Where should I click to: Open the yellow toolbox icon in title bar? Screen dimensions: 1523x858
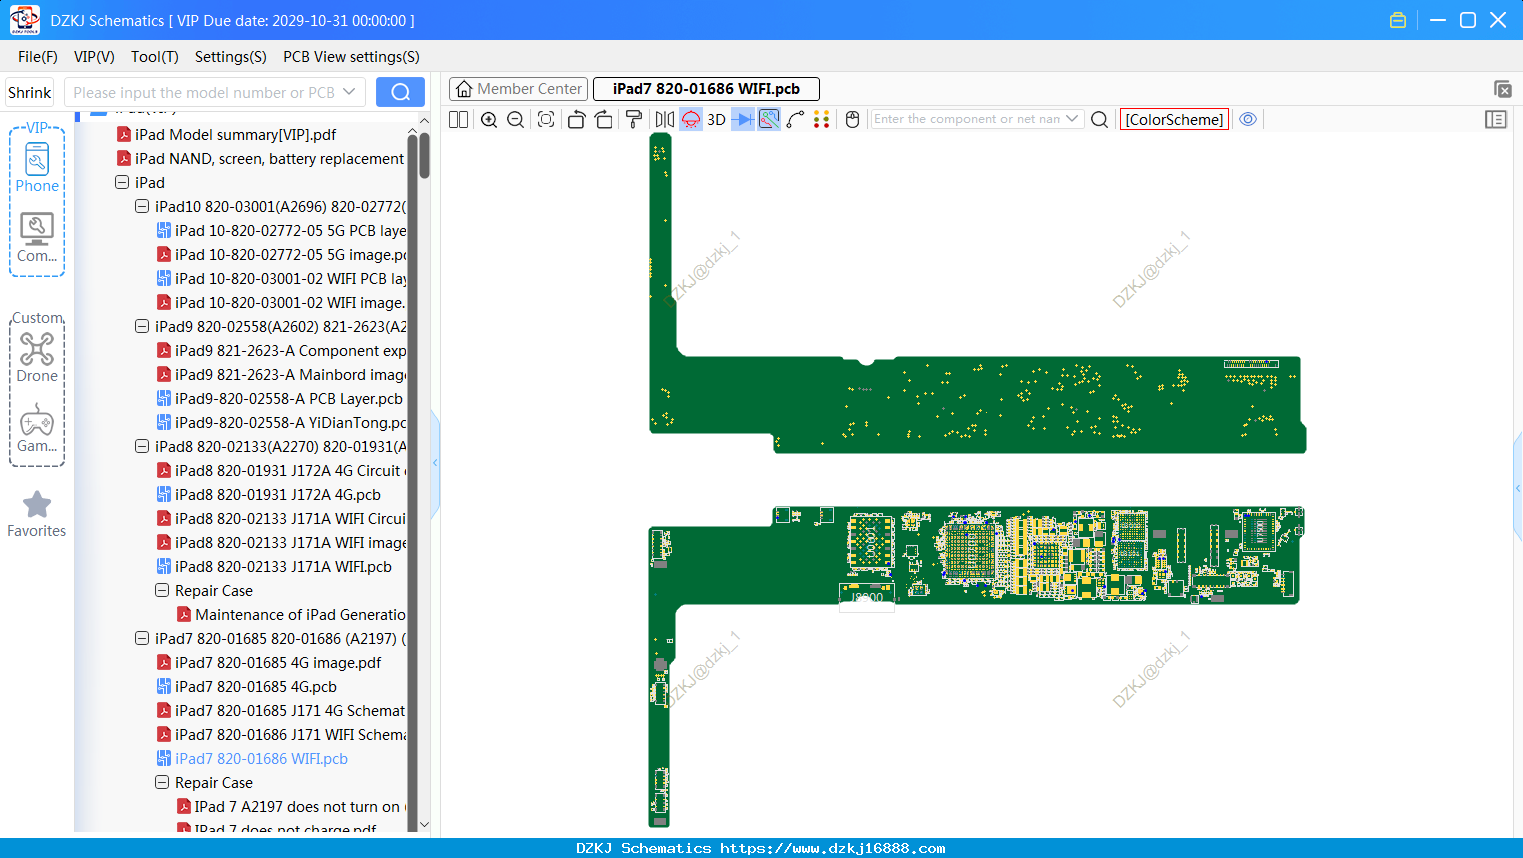coord(1398,20)
